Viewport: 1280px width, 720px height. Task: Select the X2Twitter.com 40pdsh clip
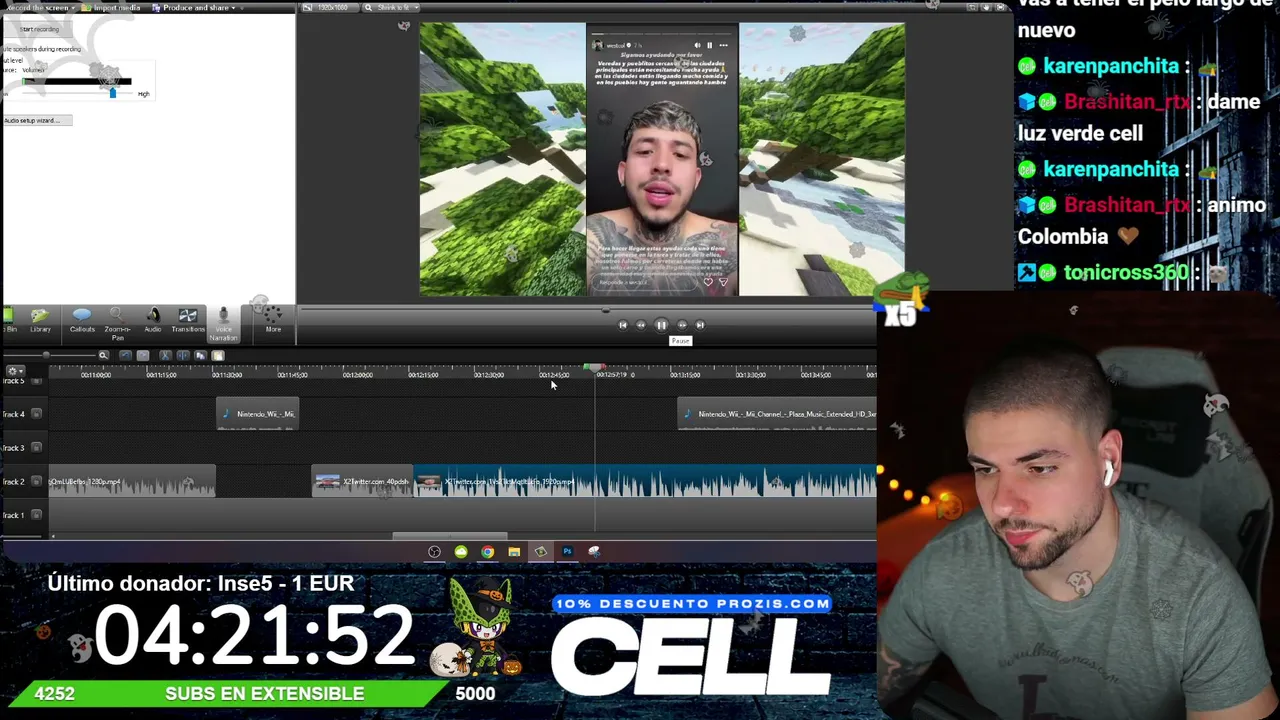click(362, 482)
